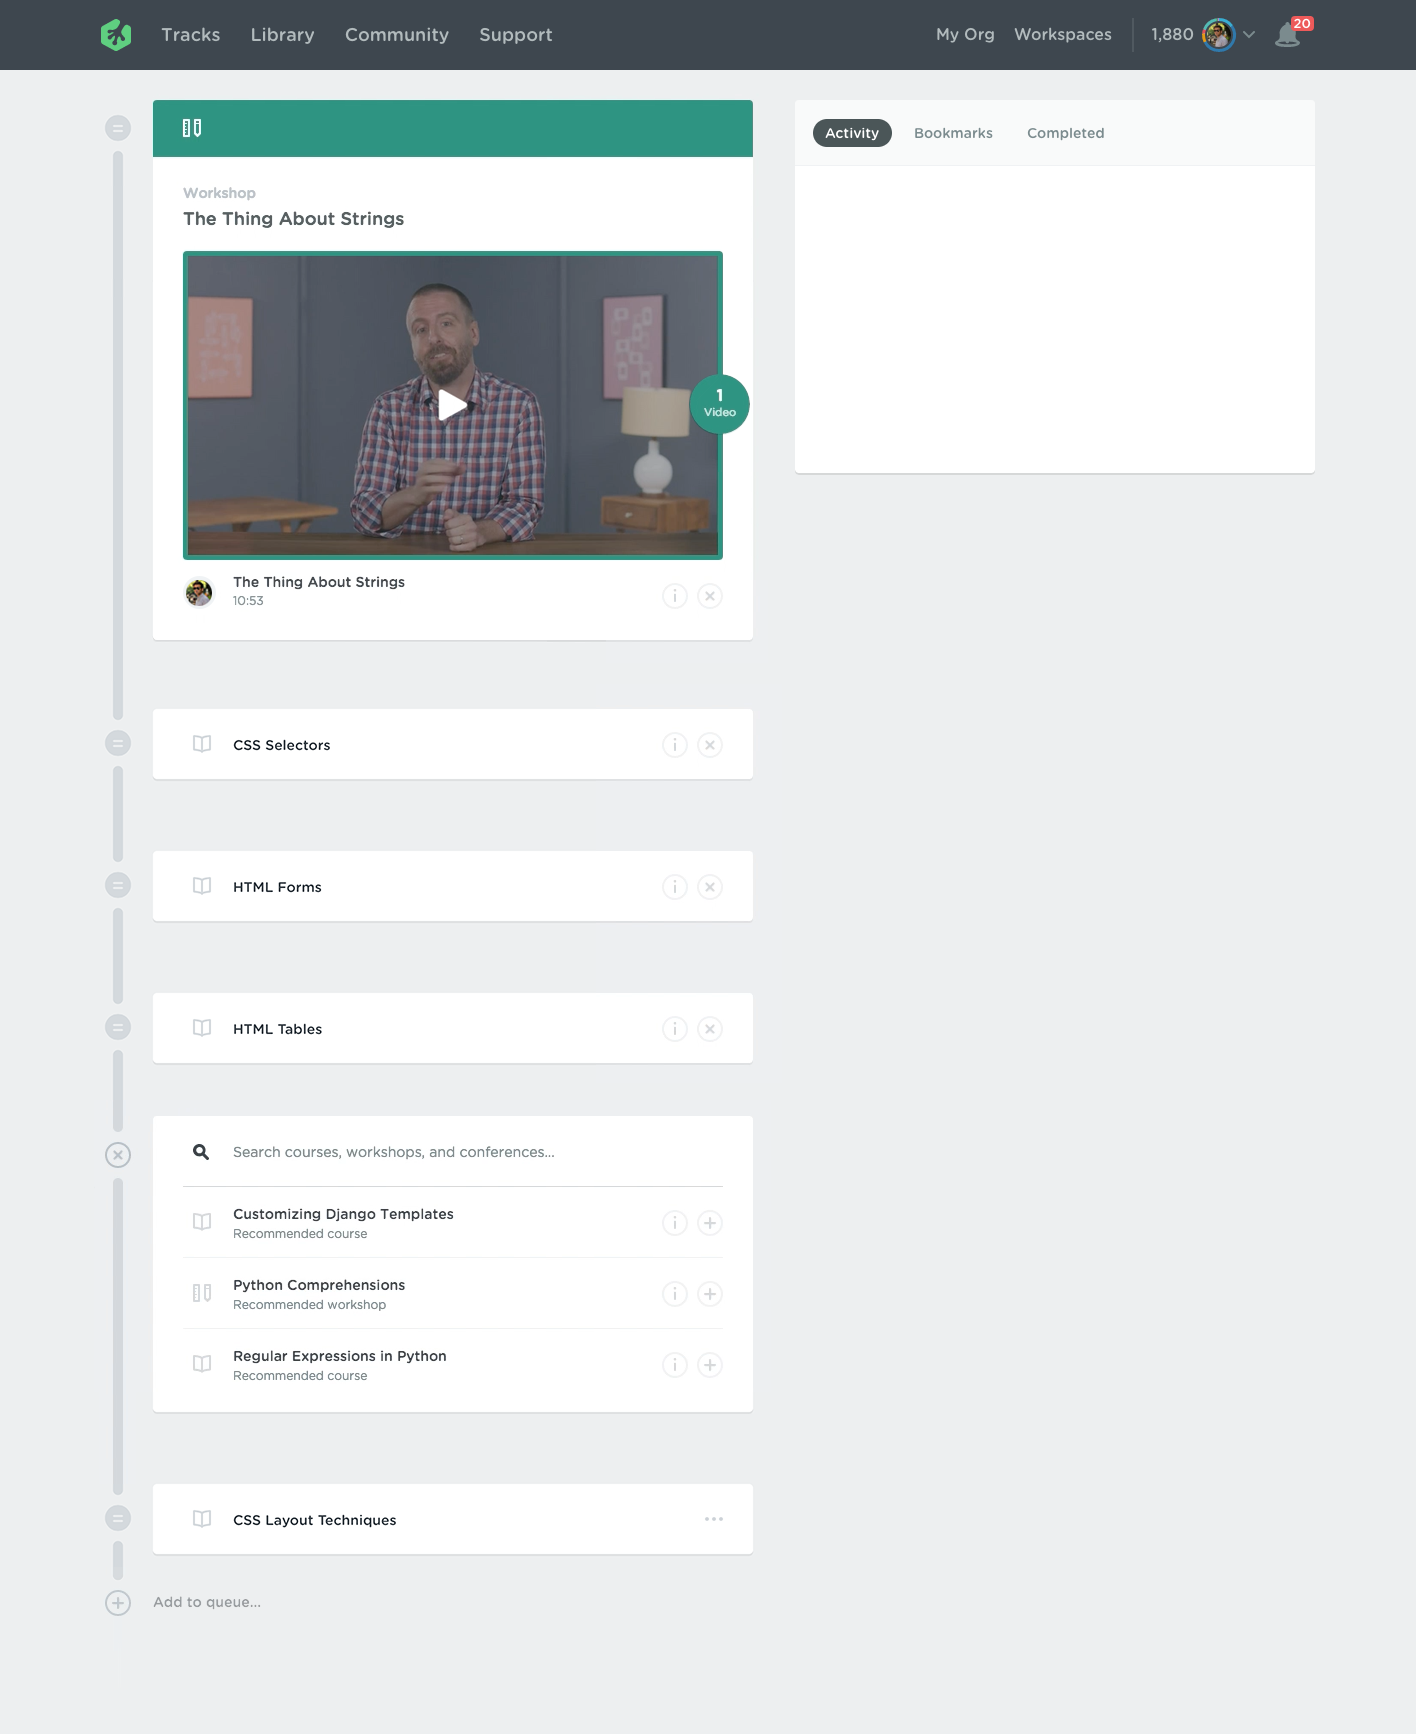Close the search panel with circled X
Screen dimensions: 1416x1734
[x=118, y=1155]
